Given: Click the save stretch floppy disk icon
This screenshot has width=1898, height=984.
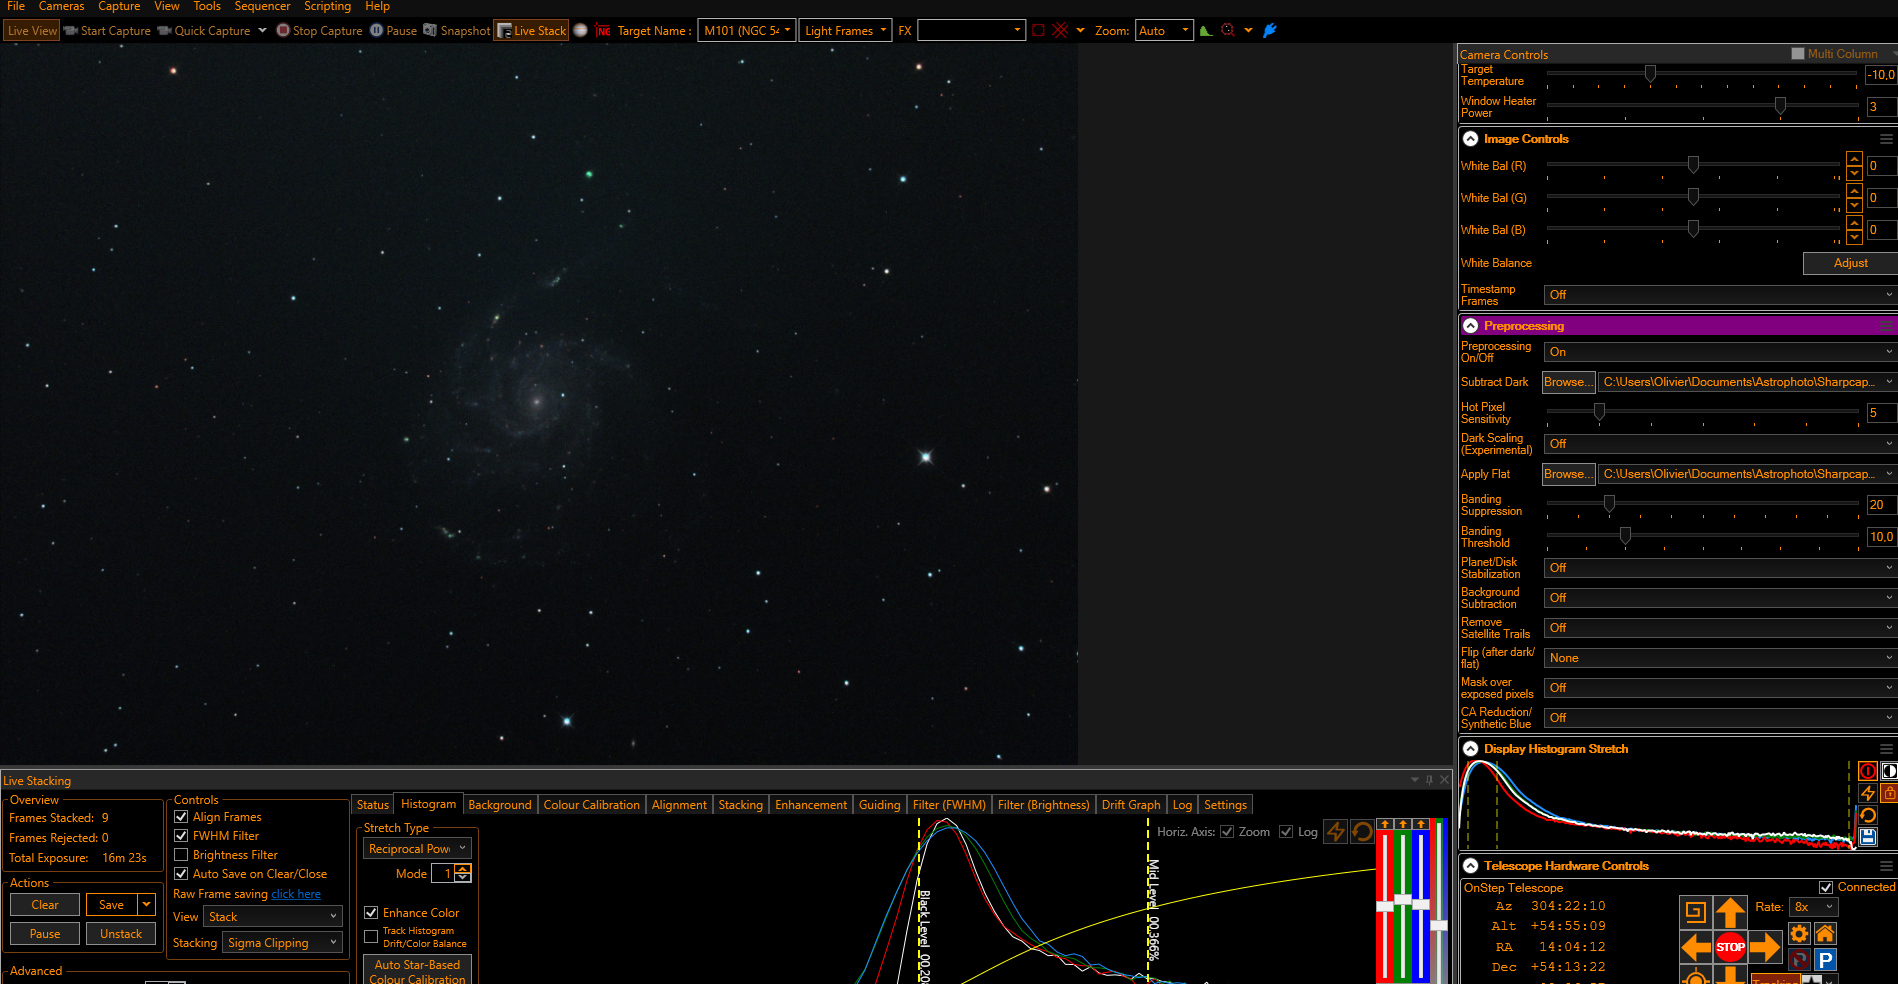Looking at the screenshot, I should [1868, 837].
